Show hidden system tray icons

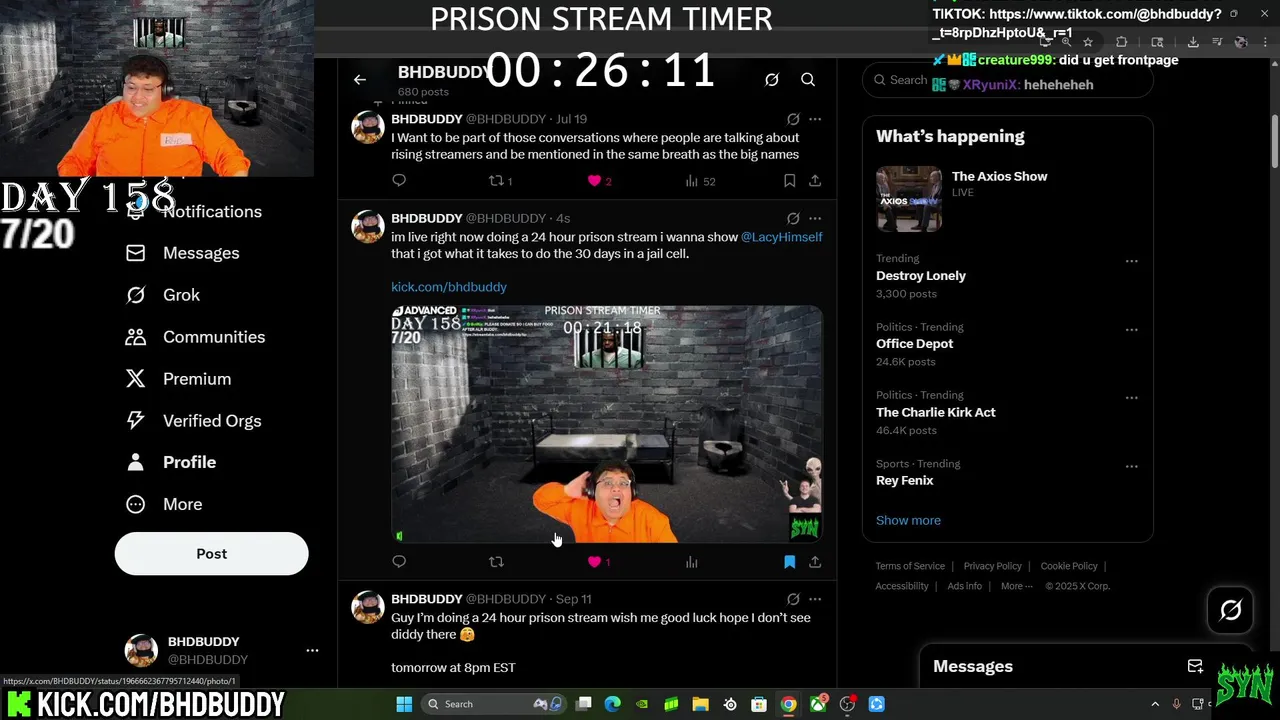1155,704
